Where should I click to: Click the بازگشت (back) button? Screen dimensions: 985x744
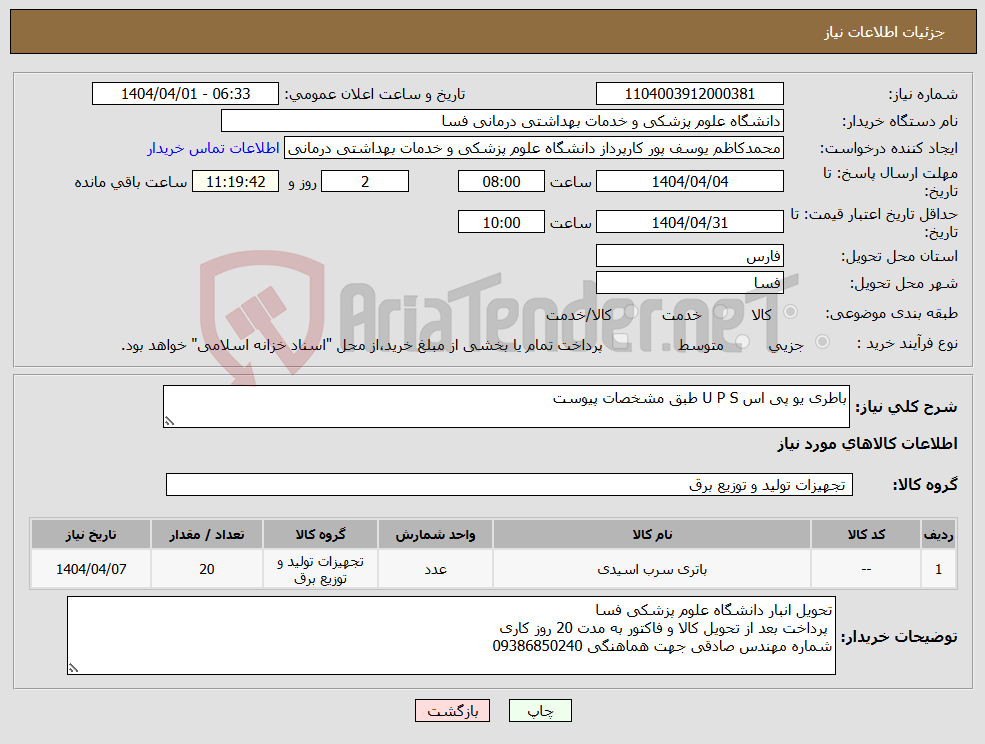452,711
